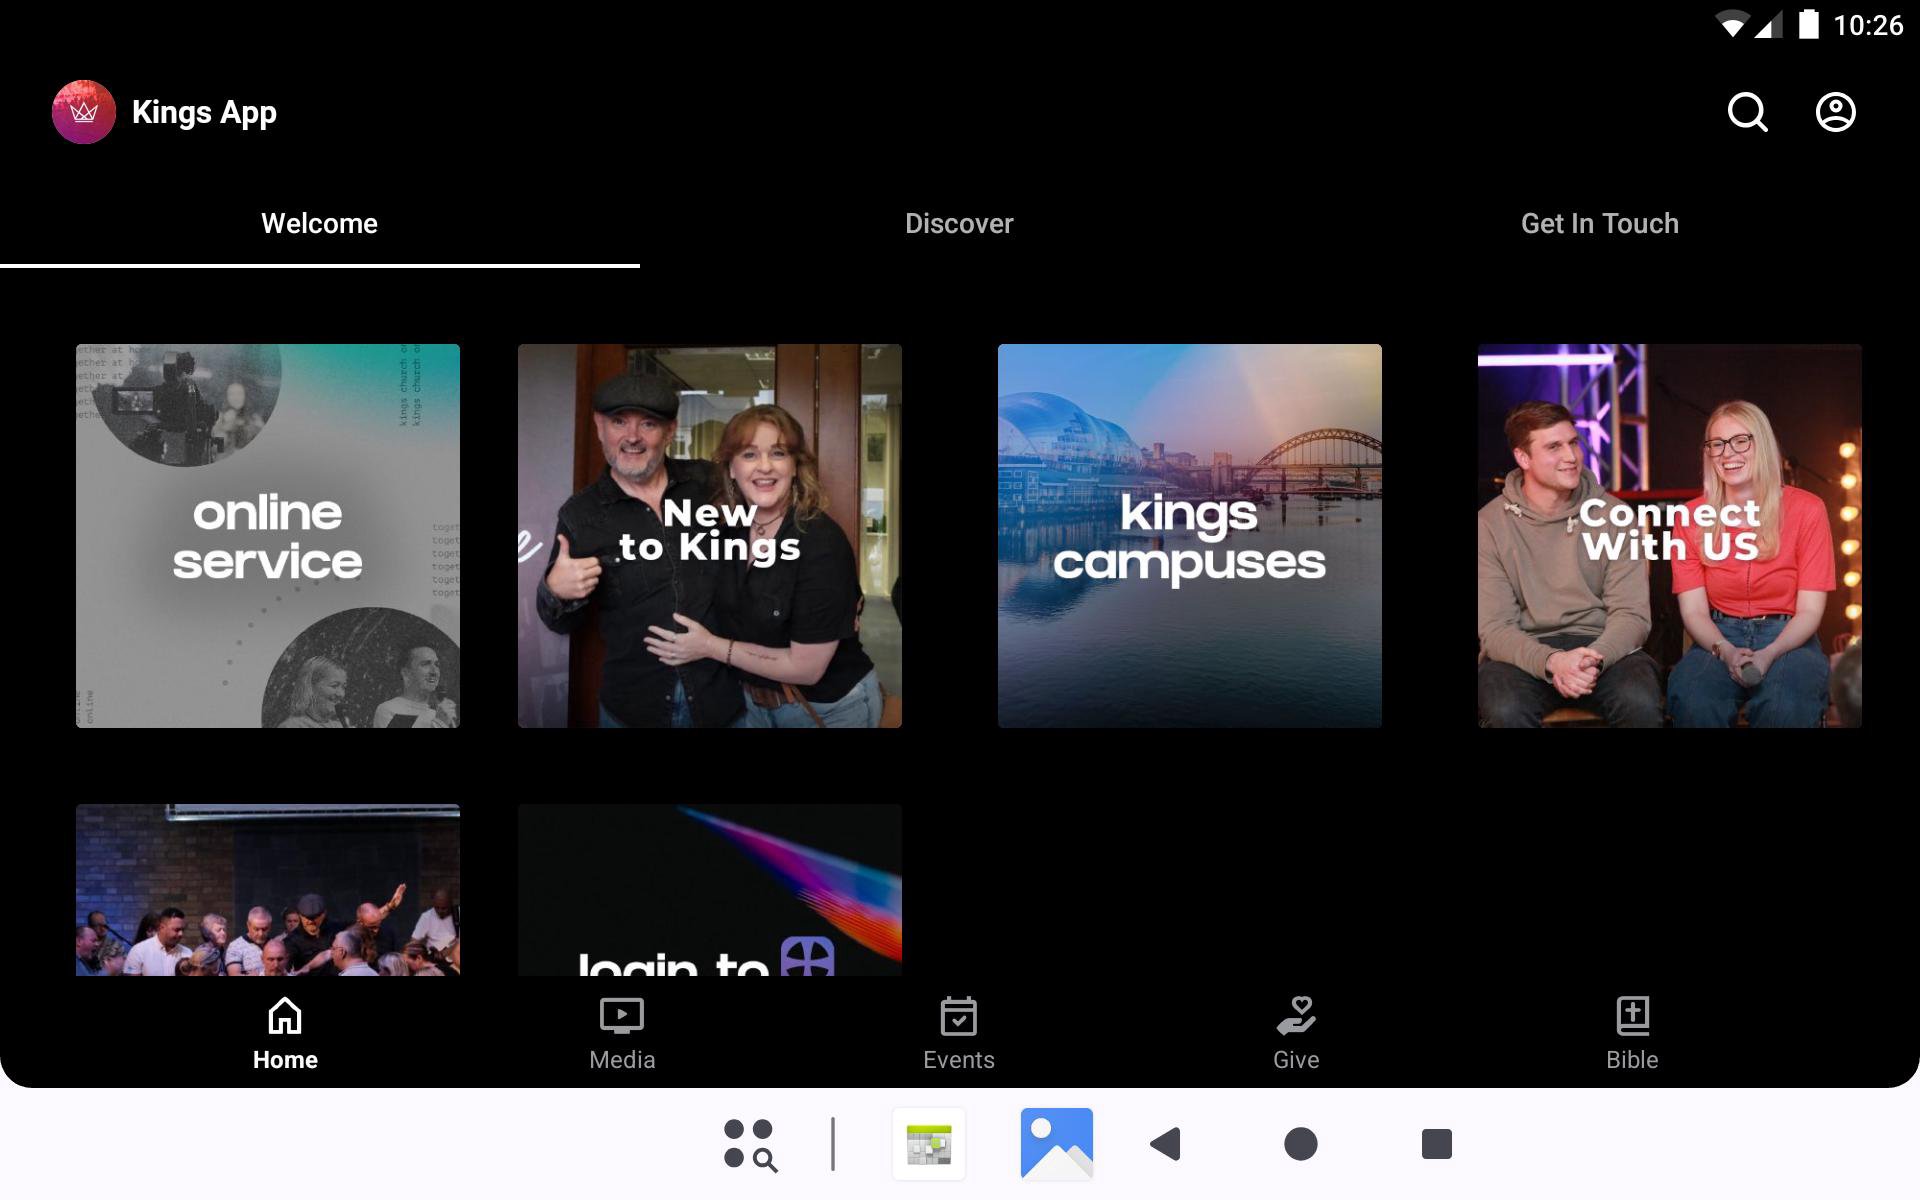The height and width of the screenshot is (1200, 1920).
Task: Open the search magnifier icon
Action: (1747, 112)
